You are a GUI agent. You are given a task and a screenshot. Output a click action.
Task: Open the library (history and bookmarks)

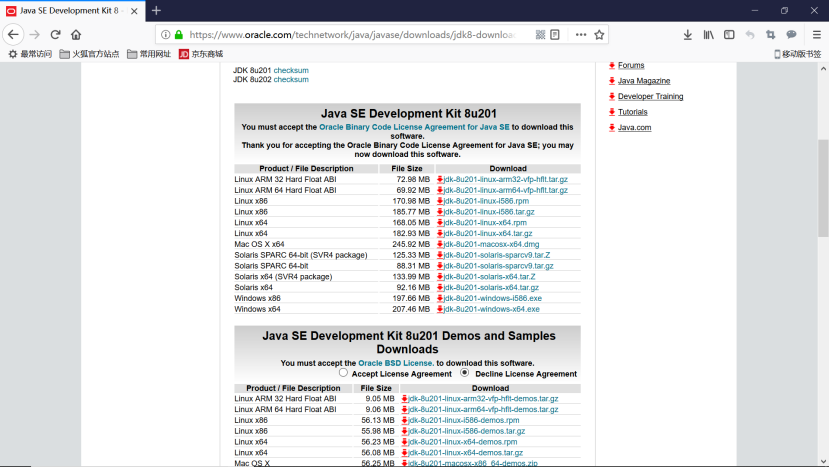[708, 35]
